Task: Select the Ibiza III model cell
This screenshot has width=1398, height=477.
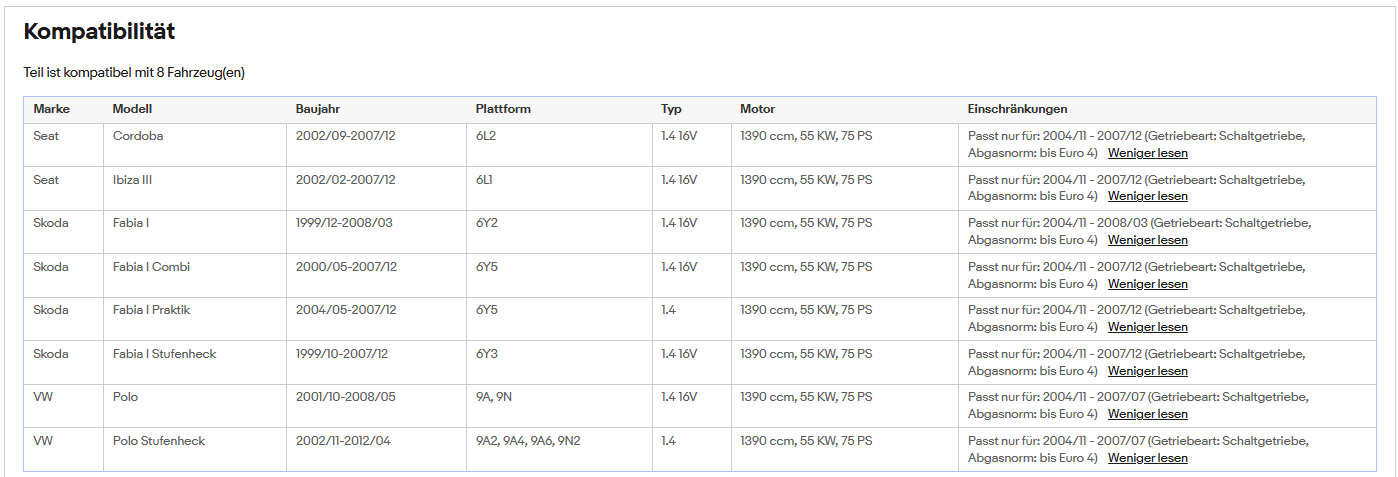Action: tap(195, 189)
